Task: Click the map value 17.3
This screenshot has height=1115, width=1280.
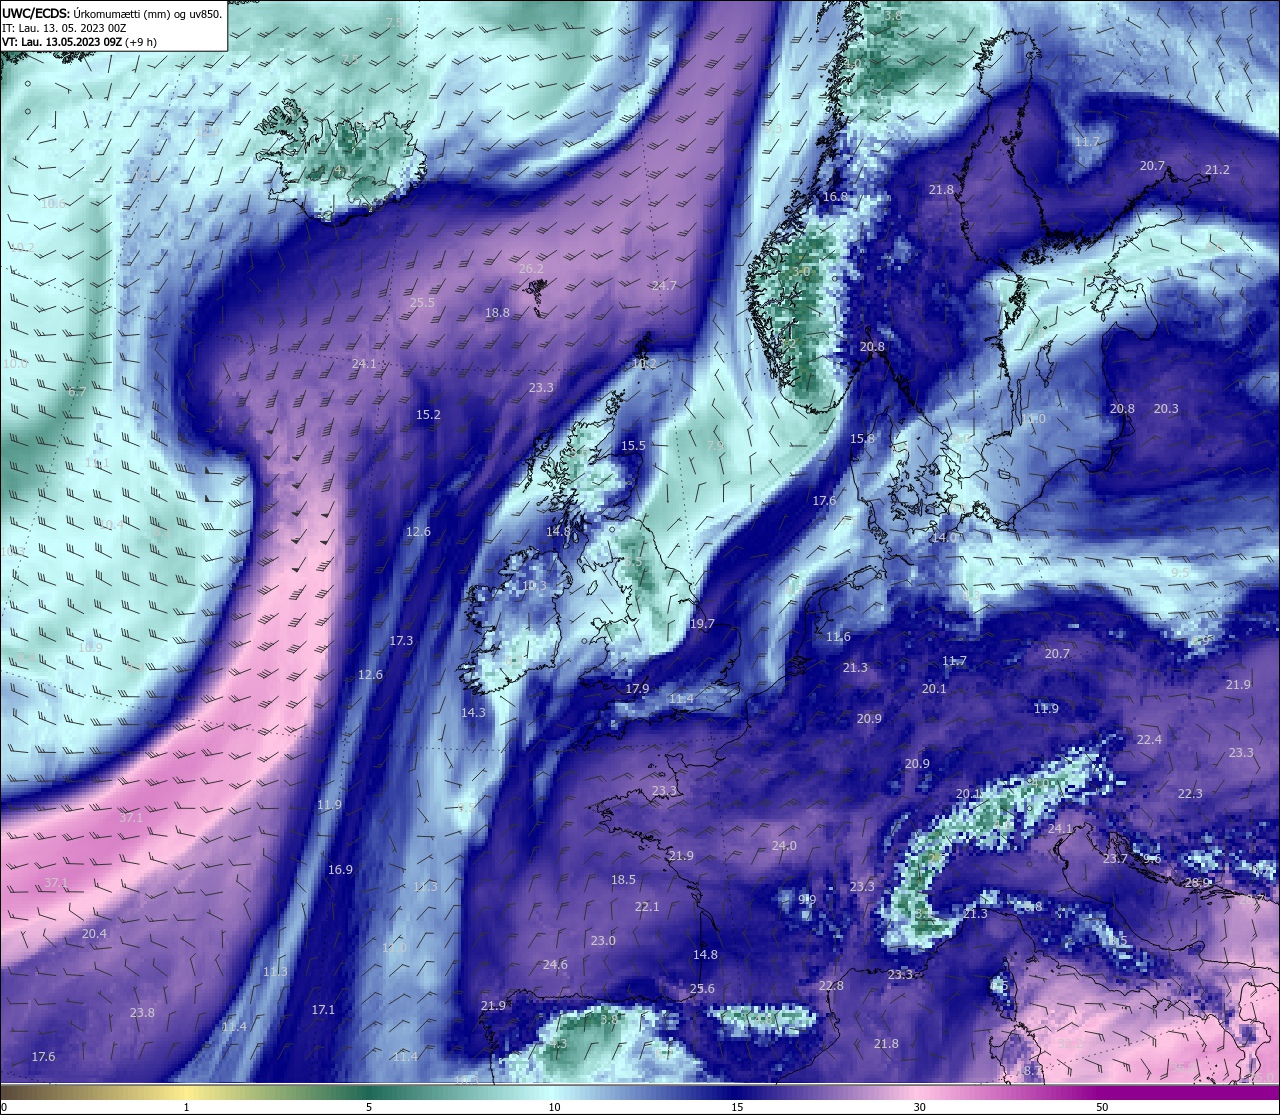Action: [401, 641]
